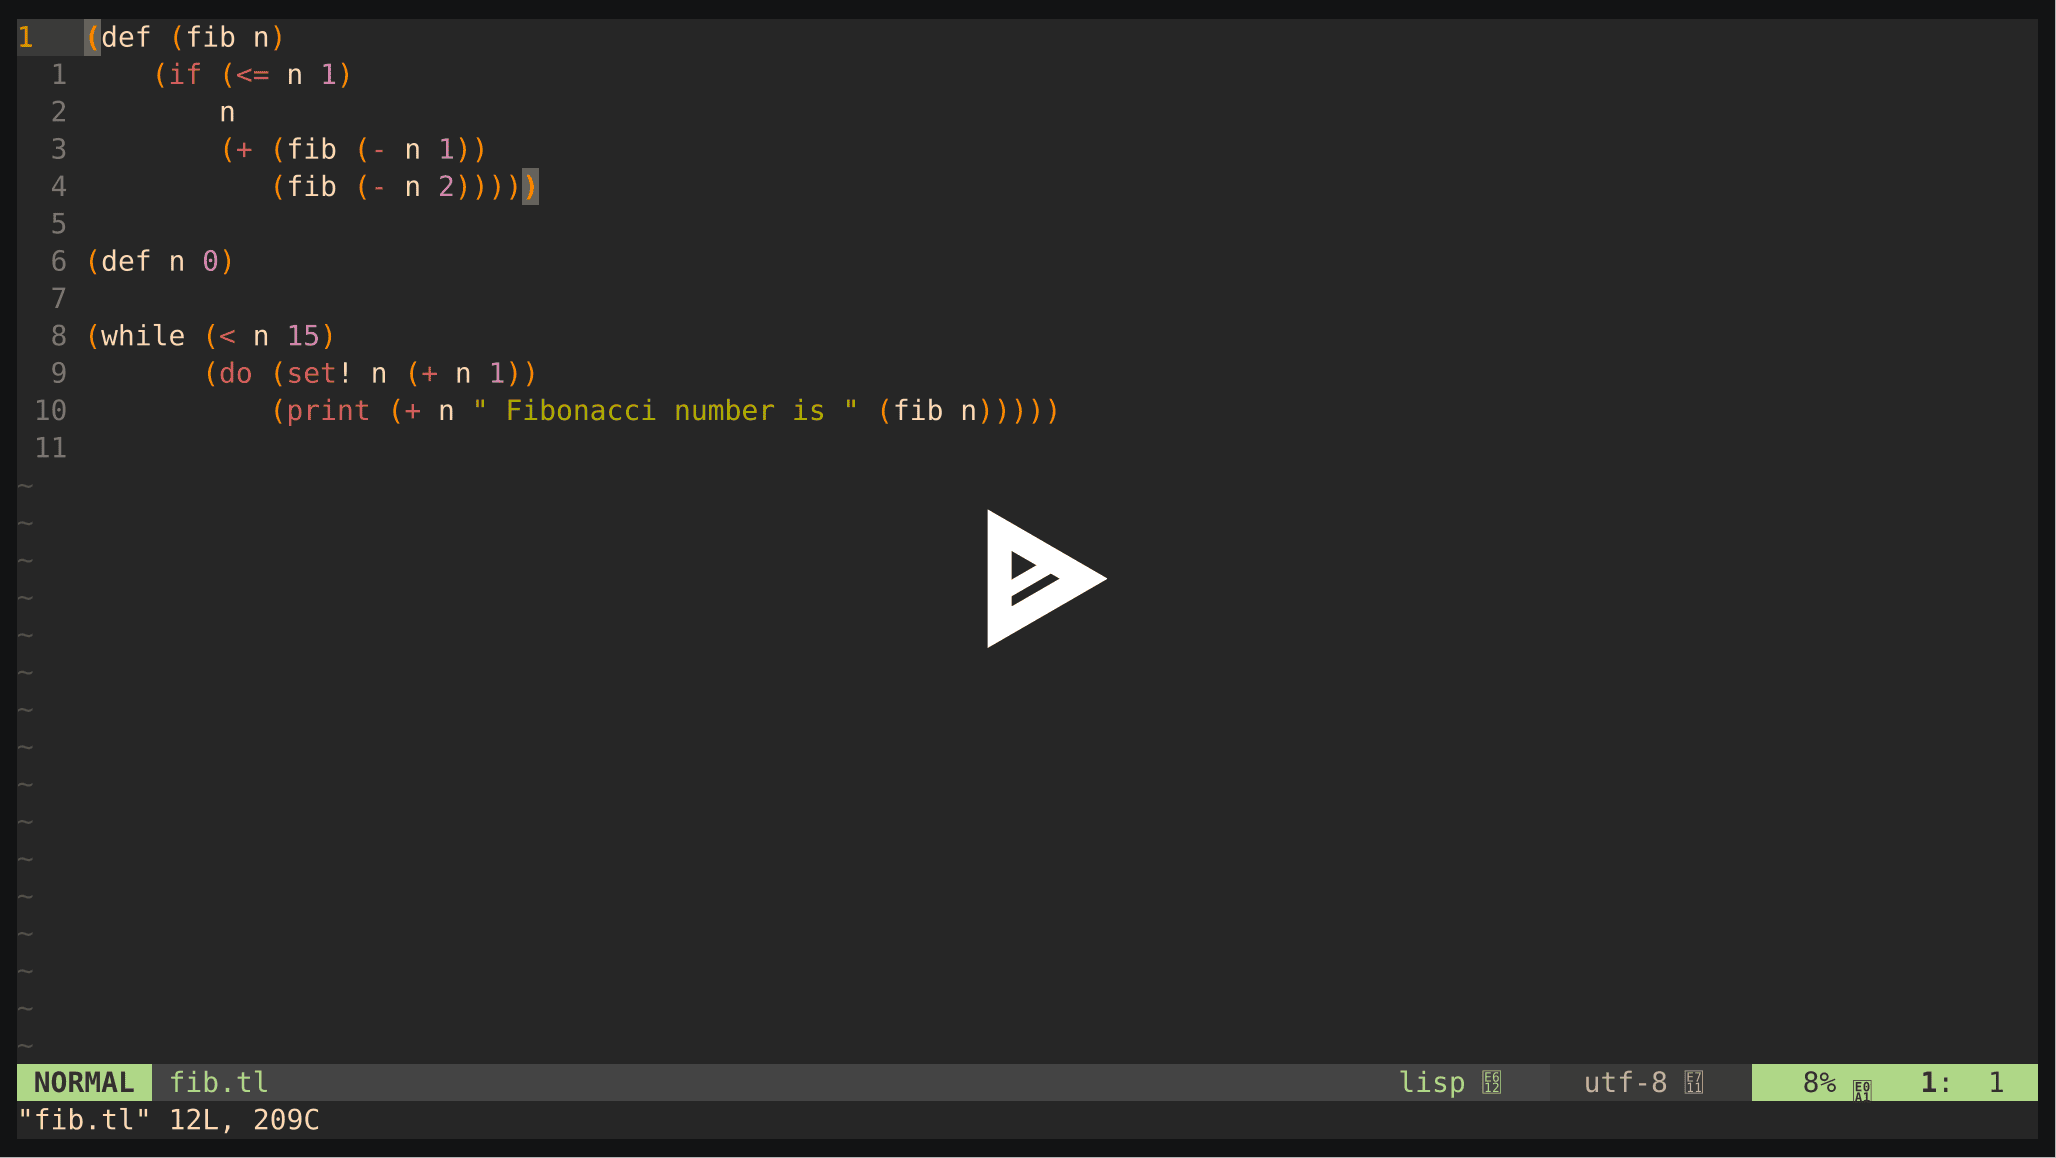Image resolution: width=2056 pixels, height=1158 pixels.
Task: Click the fib.tl filename in status line
Action: click(x=219, y=1082)
